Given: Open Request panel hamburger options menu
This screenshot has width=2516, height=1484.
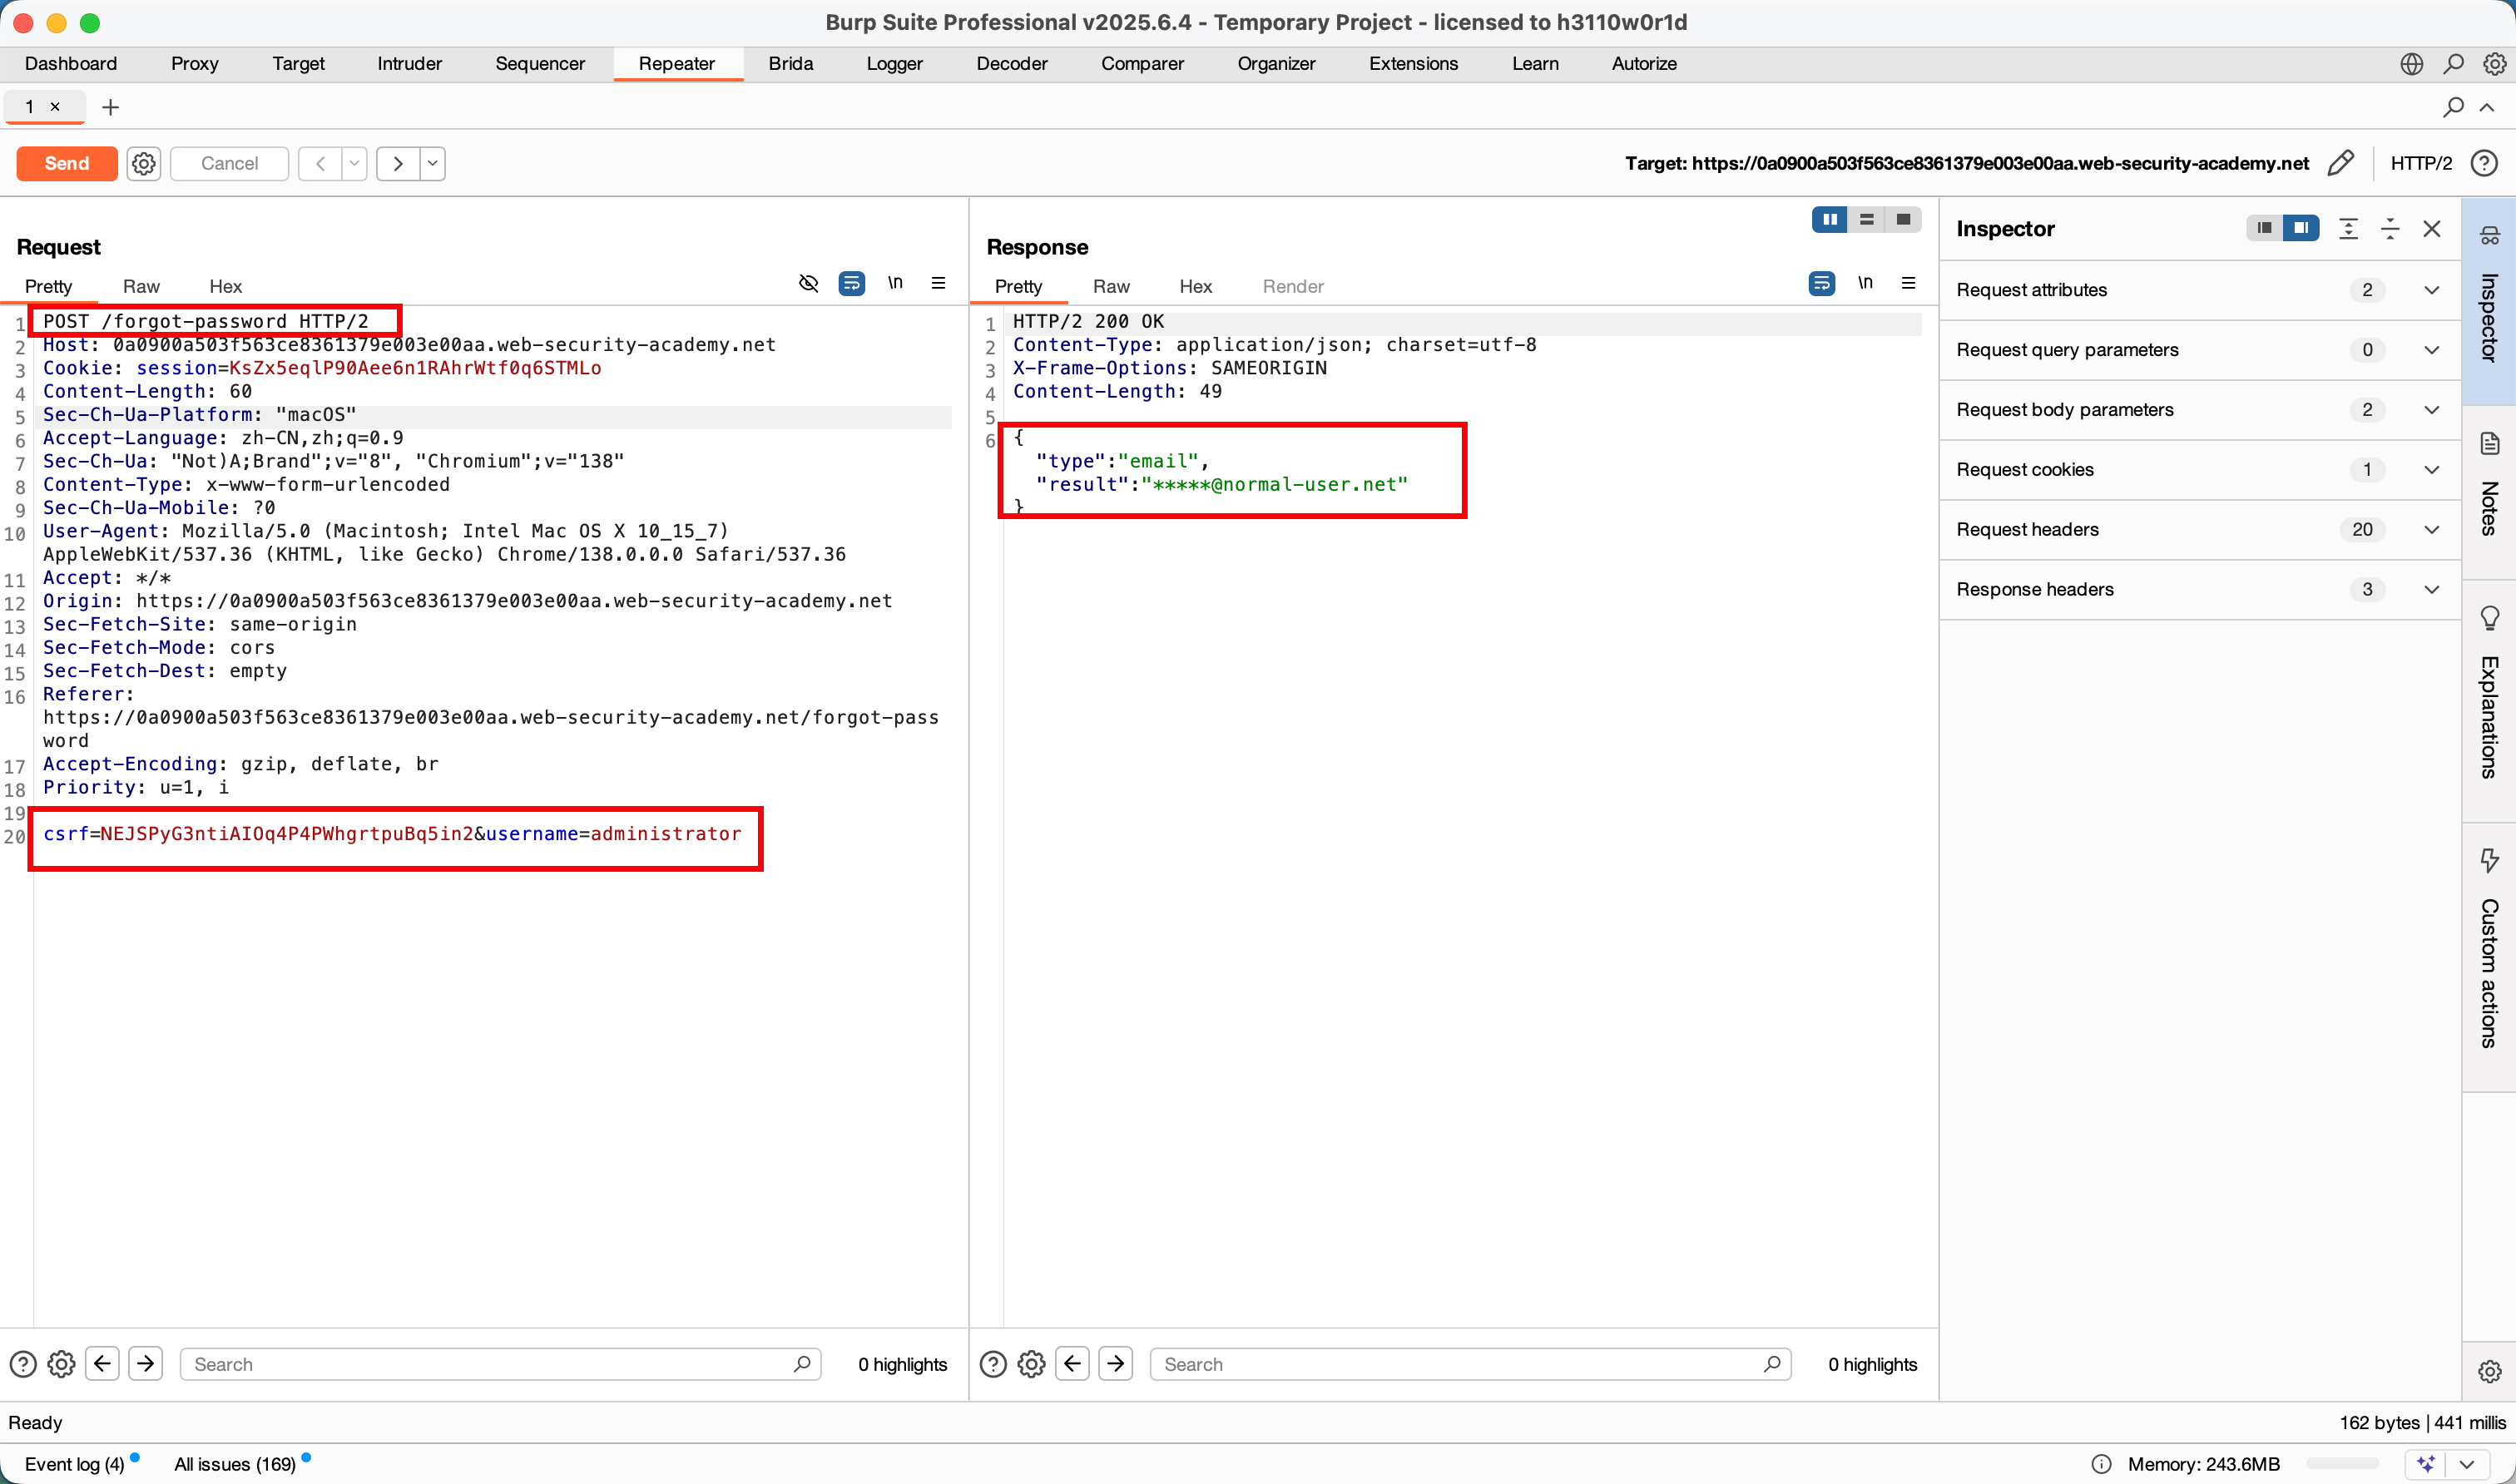Looking at the screenshot, I should (x=938, y=284).
